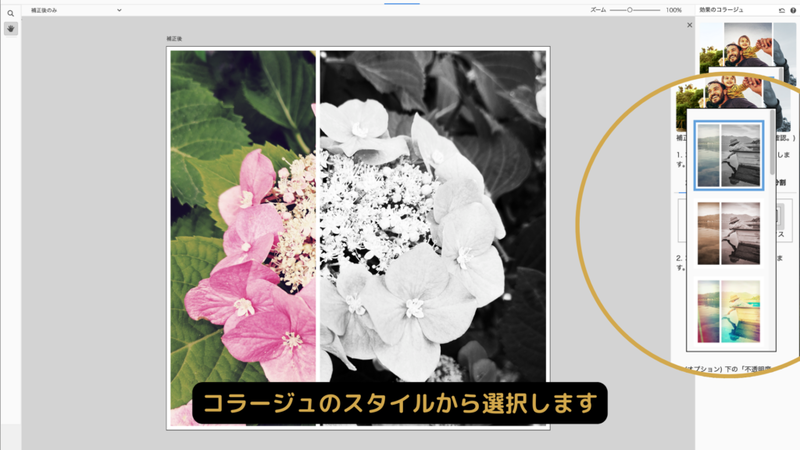
Task: Click the zoom slider handle
Action: (630, 10)
